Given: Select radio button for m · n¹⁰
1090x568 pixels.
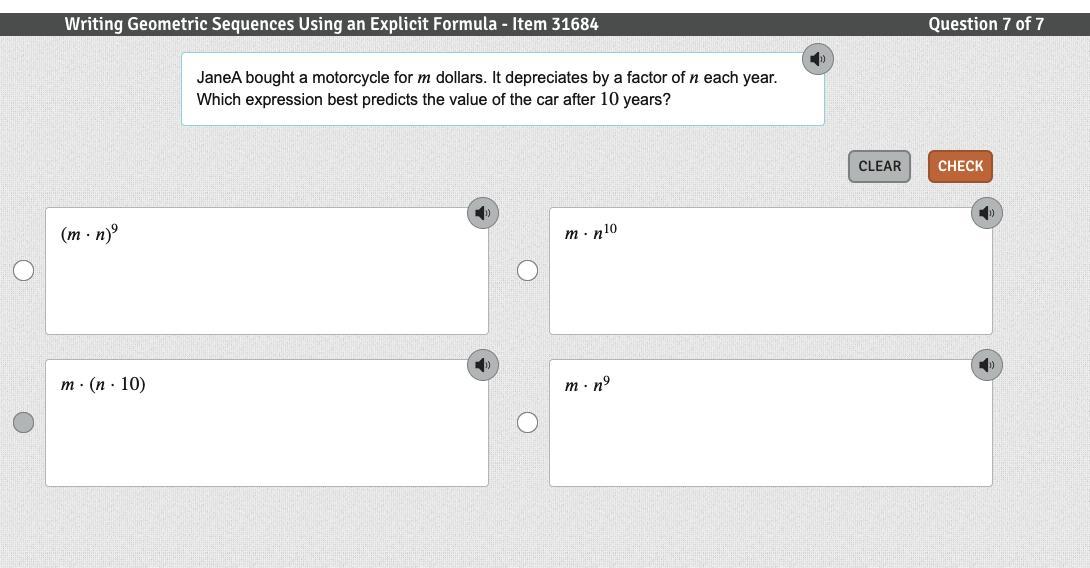Looking at the screenshot, I should pos(528,271).
